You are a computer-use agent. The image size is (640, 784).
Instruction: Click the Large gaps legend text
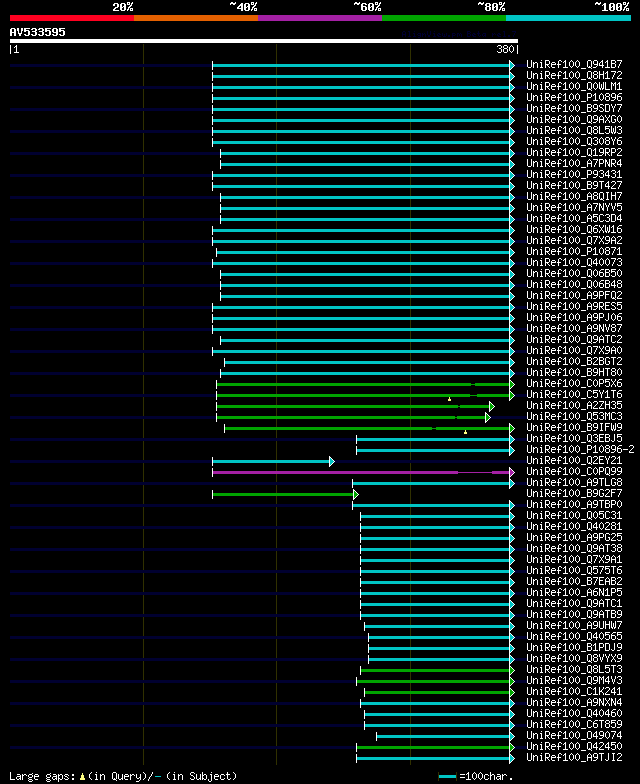tap(42, 776)
